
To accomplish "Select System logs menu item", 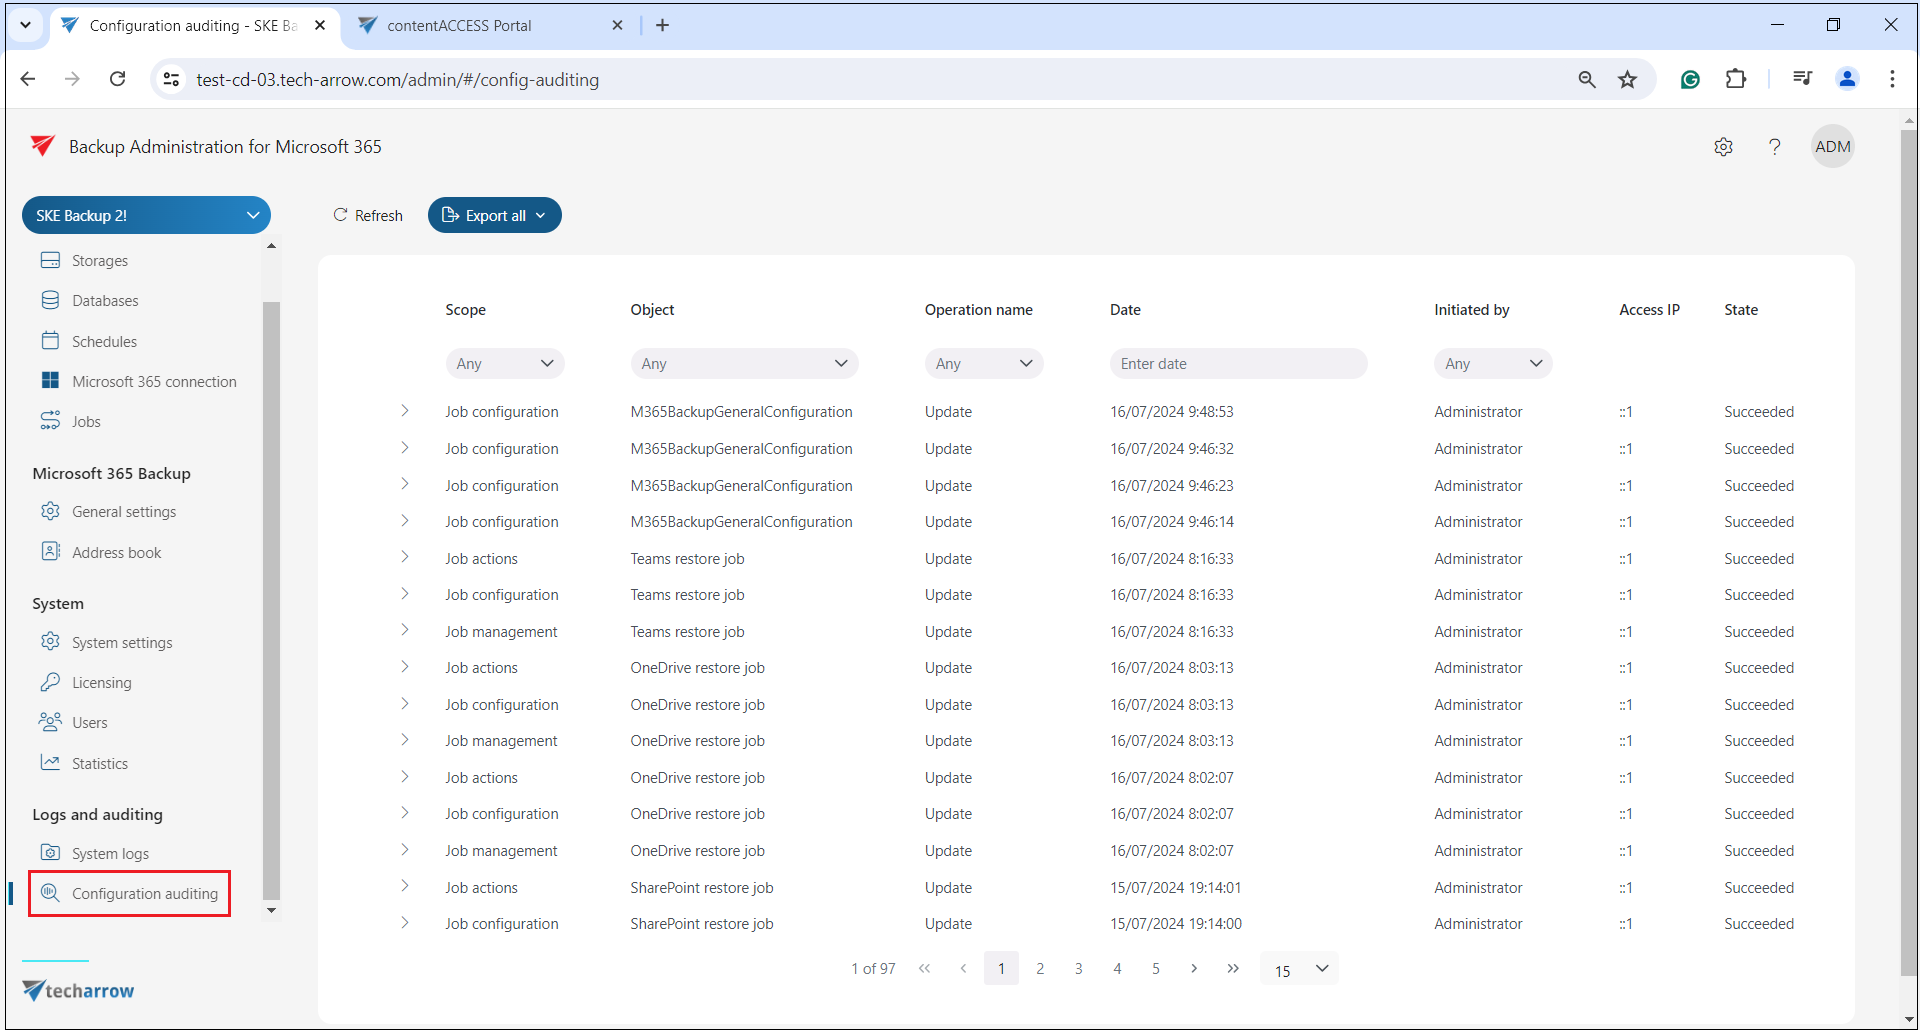I will pyautogui.click(x=110, y=854).
